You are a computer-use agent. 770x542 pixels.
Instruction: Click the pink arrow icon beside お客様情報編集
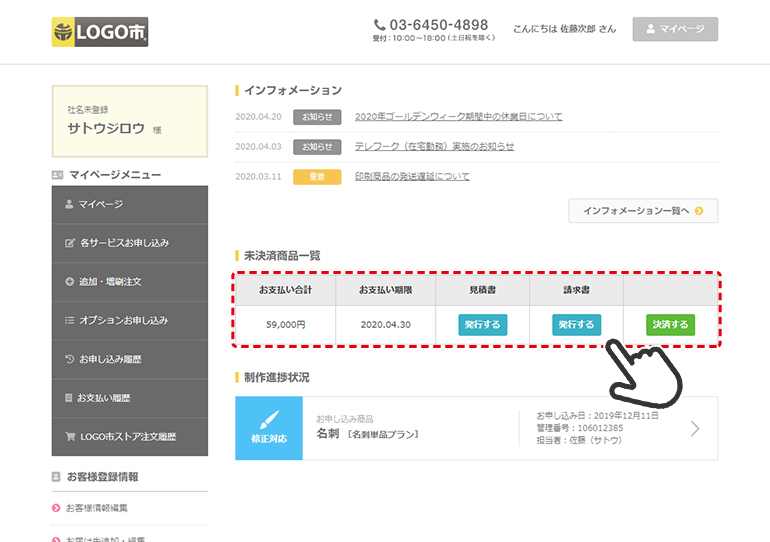56,508
